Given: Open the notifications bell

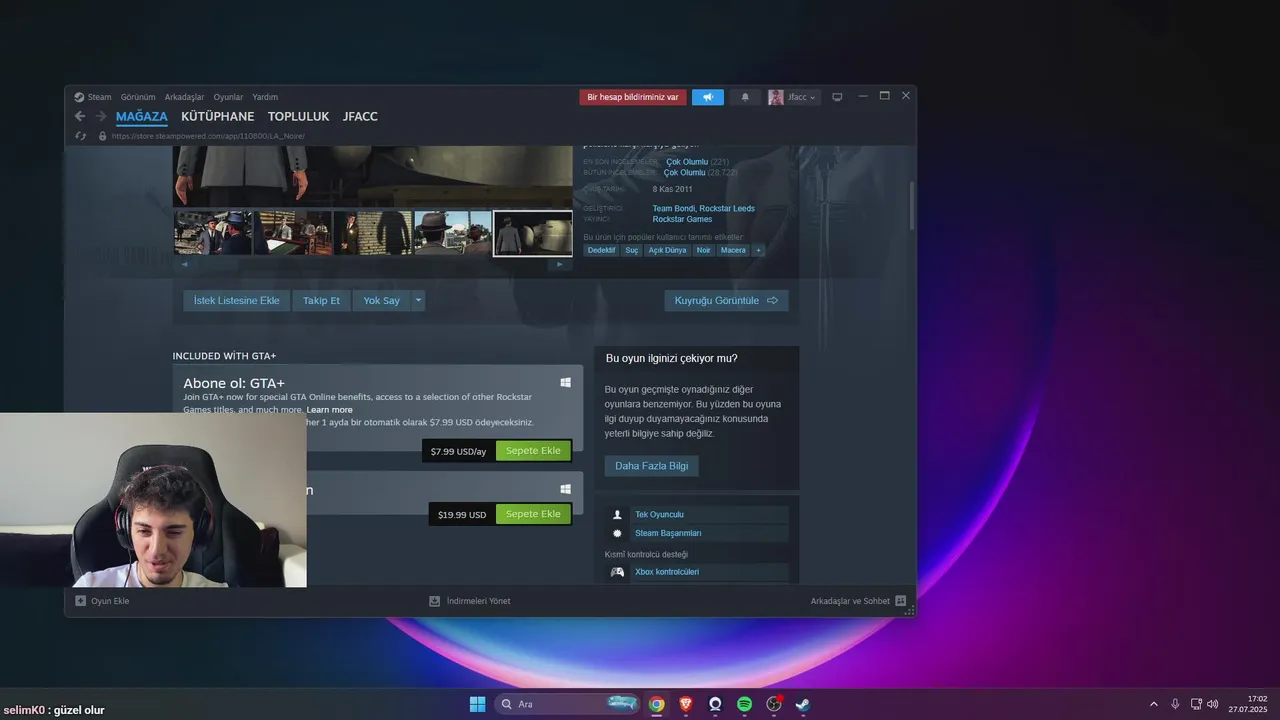Looking at the screenshot, I should click(x=745, y=97).
